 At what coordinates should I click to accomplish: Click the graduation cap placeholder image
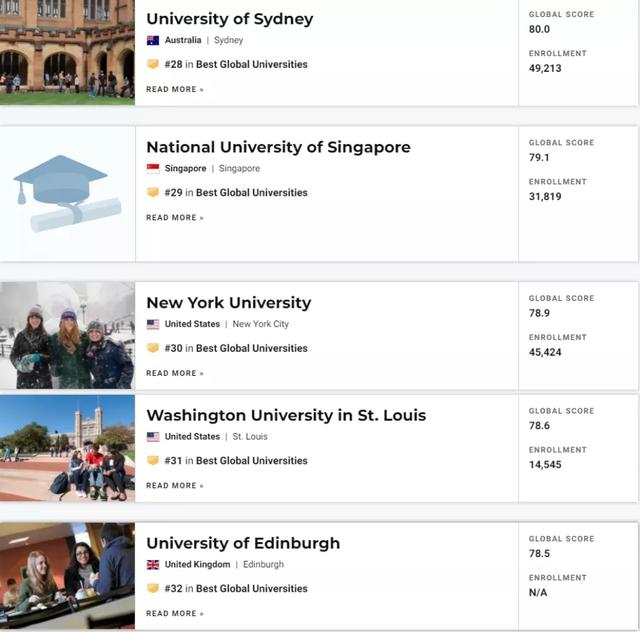pyautogui.click(x=67, y=194)
